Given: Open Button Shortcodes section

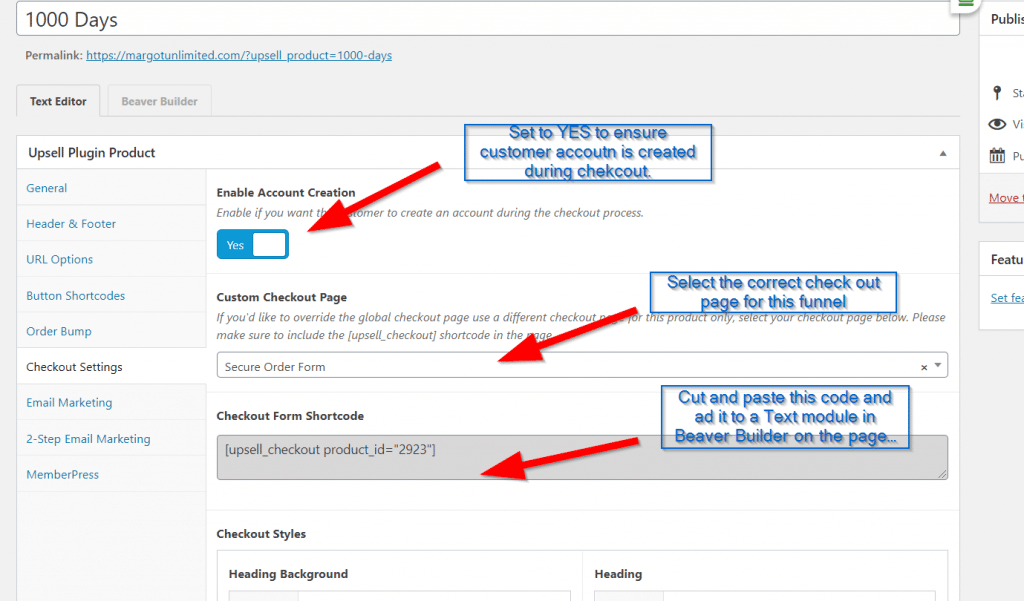Looking at the screenshot, I should click(x=75, y=296).
